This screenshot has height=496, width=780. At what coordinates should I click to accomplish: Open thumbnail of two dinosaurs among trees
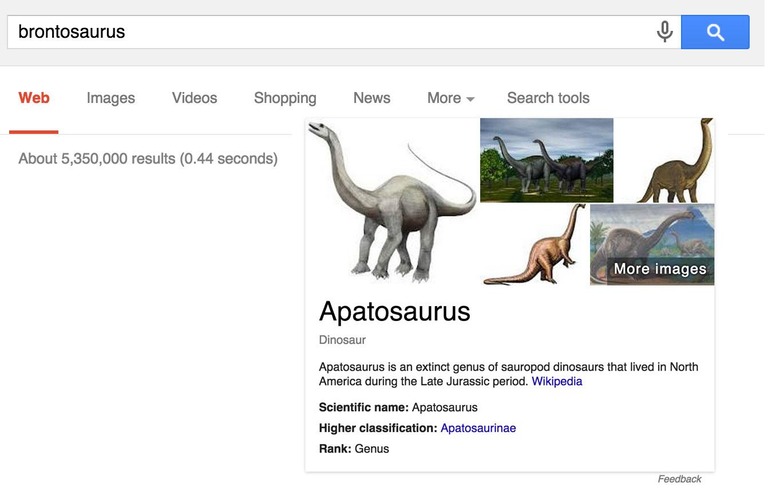pos(547,160)
